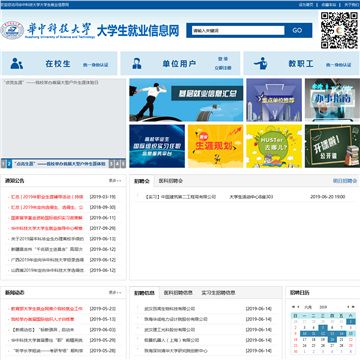Open 国家留学基金 notice dated 2019-06-11
The width and height of the screenshot is (360, 360).
pyautogui.click(x=47, y=218)
